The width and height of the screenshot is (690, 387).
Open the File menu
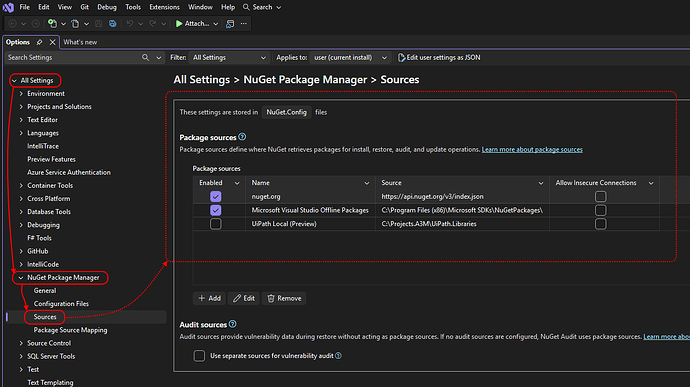coord(25,7)
